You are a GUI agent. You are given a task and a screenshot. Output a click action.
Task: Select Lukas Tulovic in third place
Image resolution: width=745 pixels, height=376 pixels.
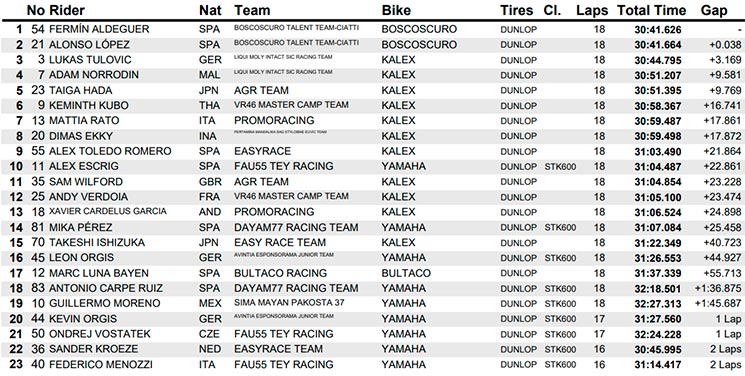pyautogui.click(x=90, y=60)
